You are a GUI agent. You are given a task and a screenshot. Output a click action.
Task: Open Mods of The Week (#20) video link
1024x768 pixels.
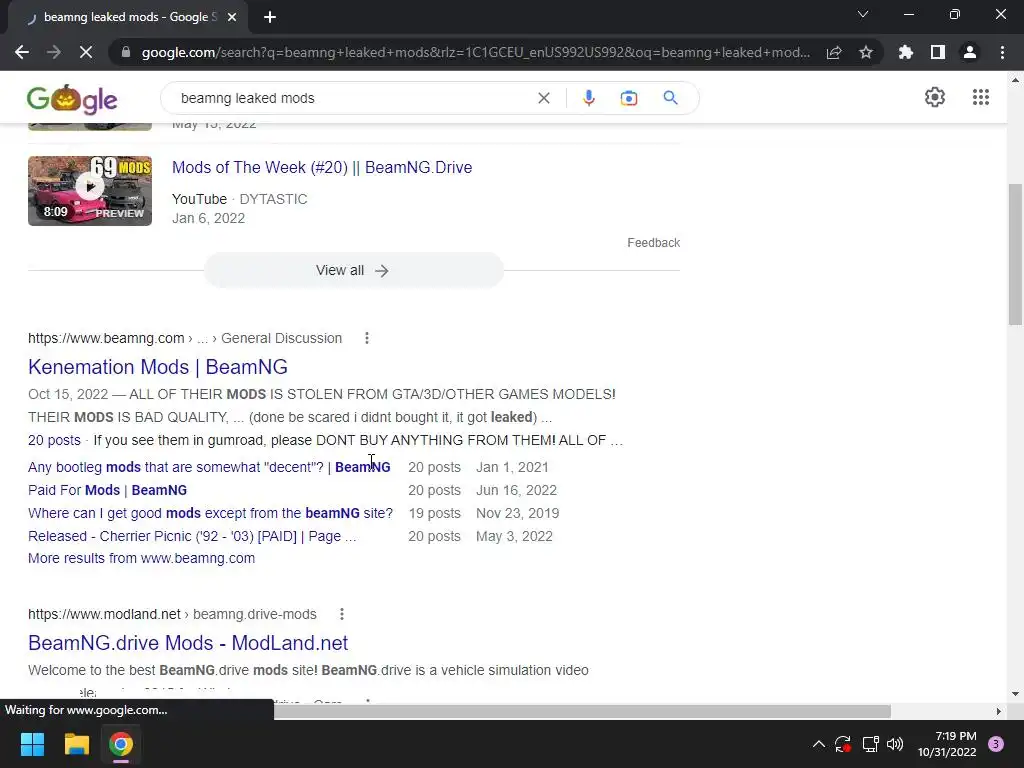pos(322,167)
